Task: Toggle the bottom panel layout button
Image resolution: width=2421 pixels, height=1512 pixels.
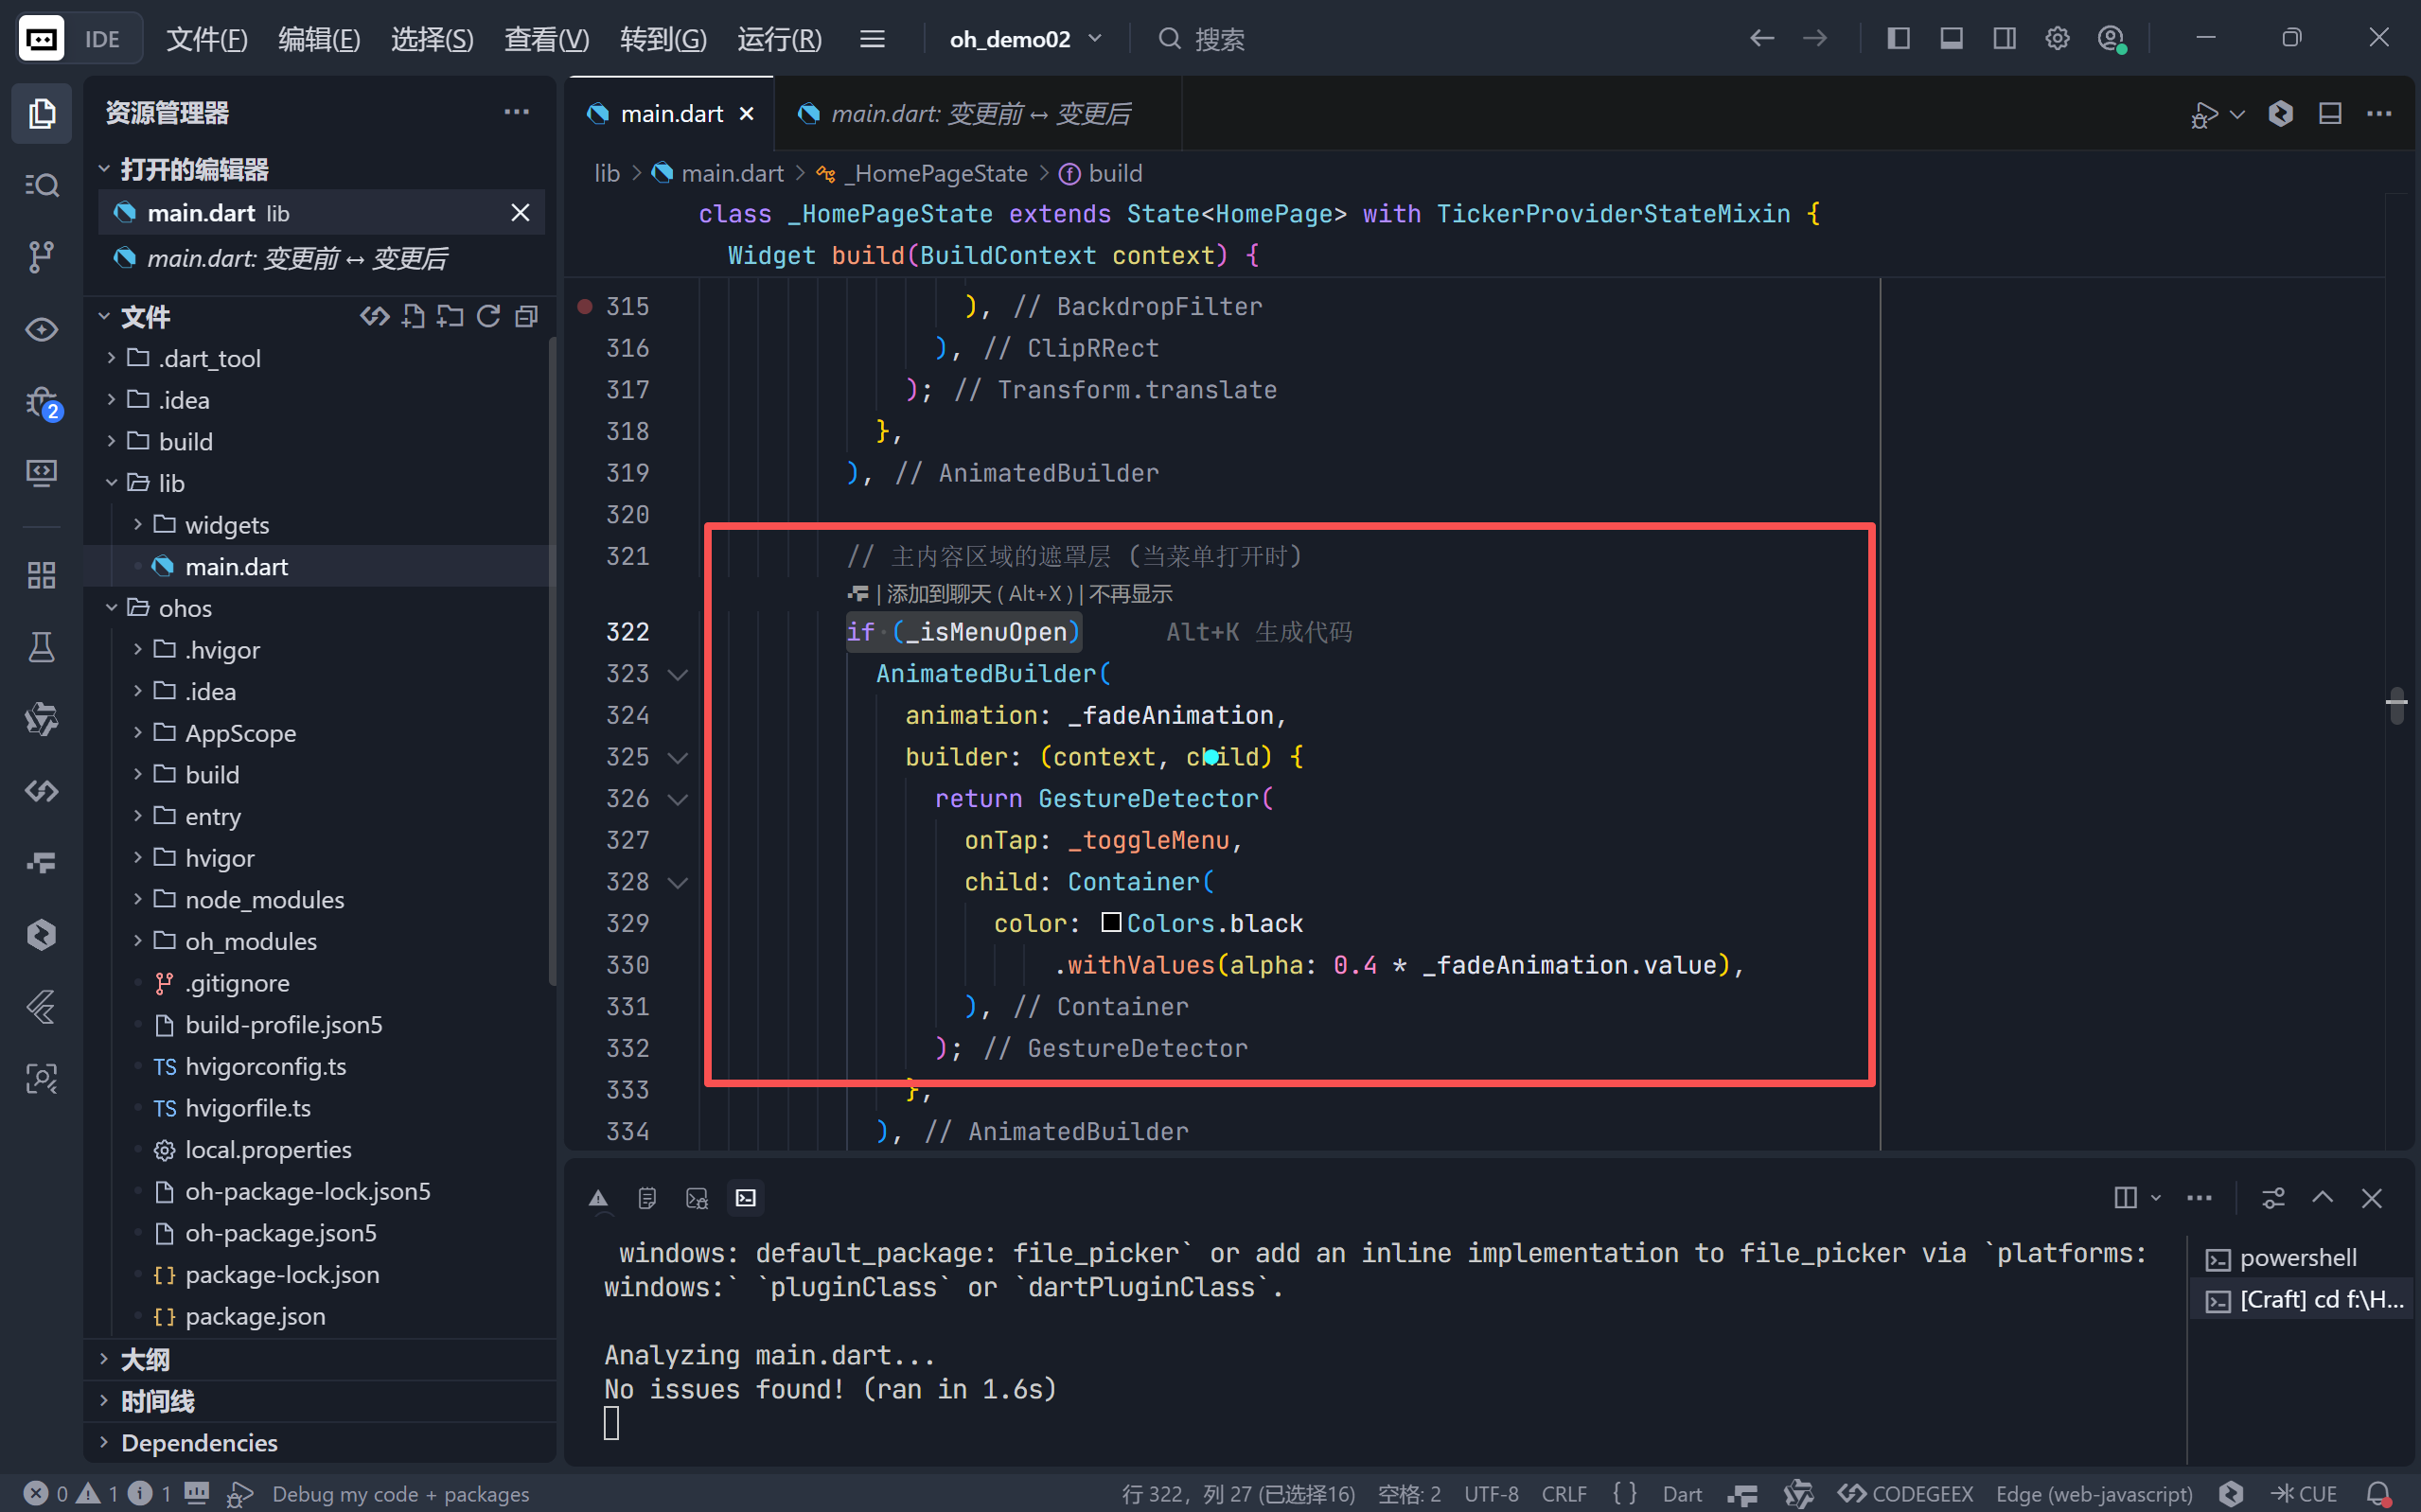Action: click(x=1951, y=39)
